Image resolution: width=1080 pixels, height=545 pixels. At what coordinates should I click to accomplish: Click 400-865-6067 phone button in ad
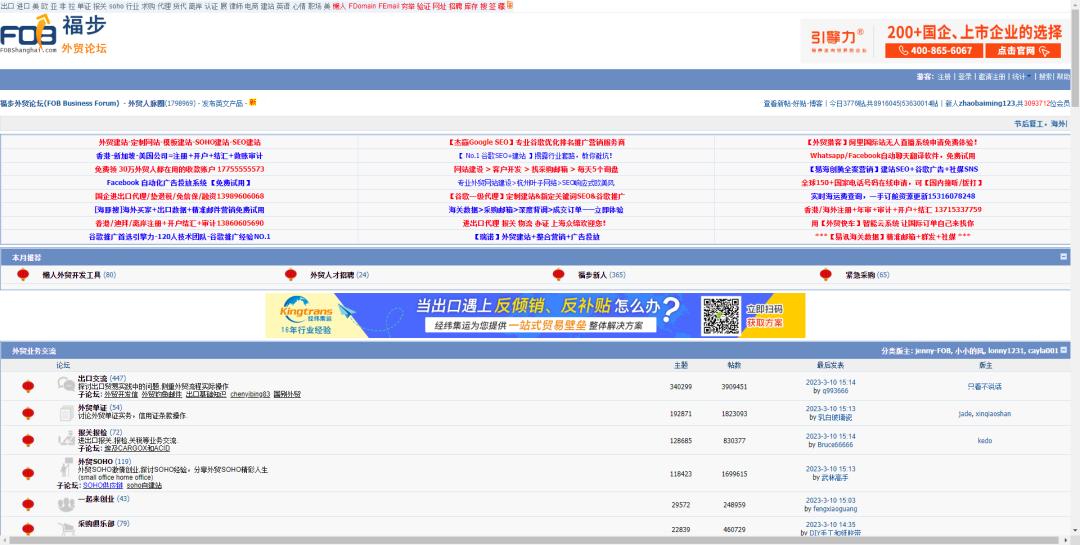[x=933, y=51]
